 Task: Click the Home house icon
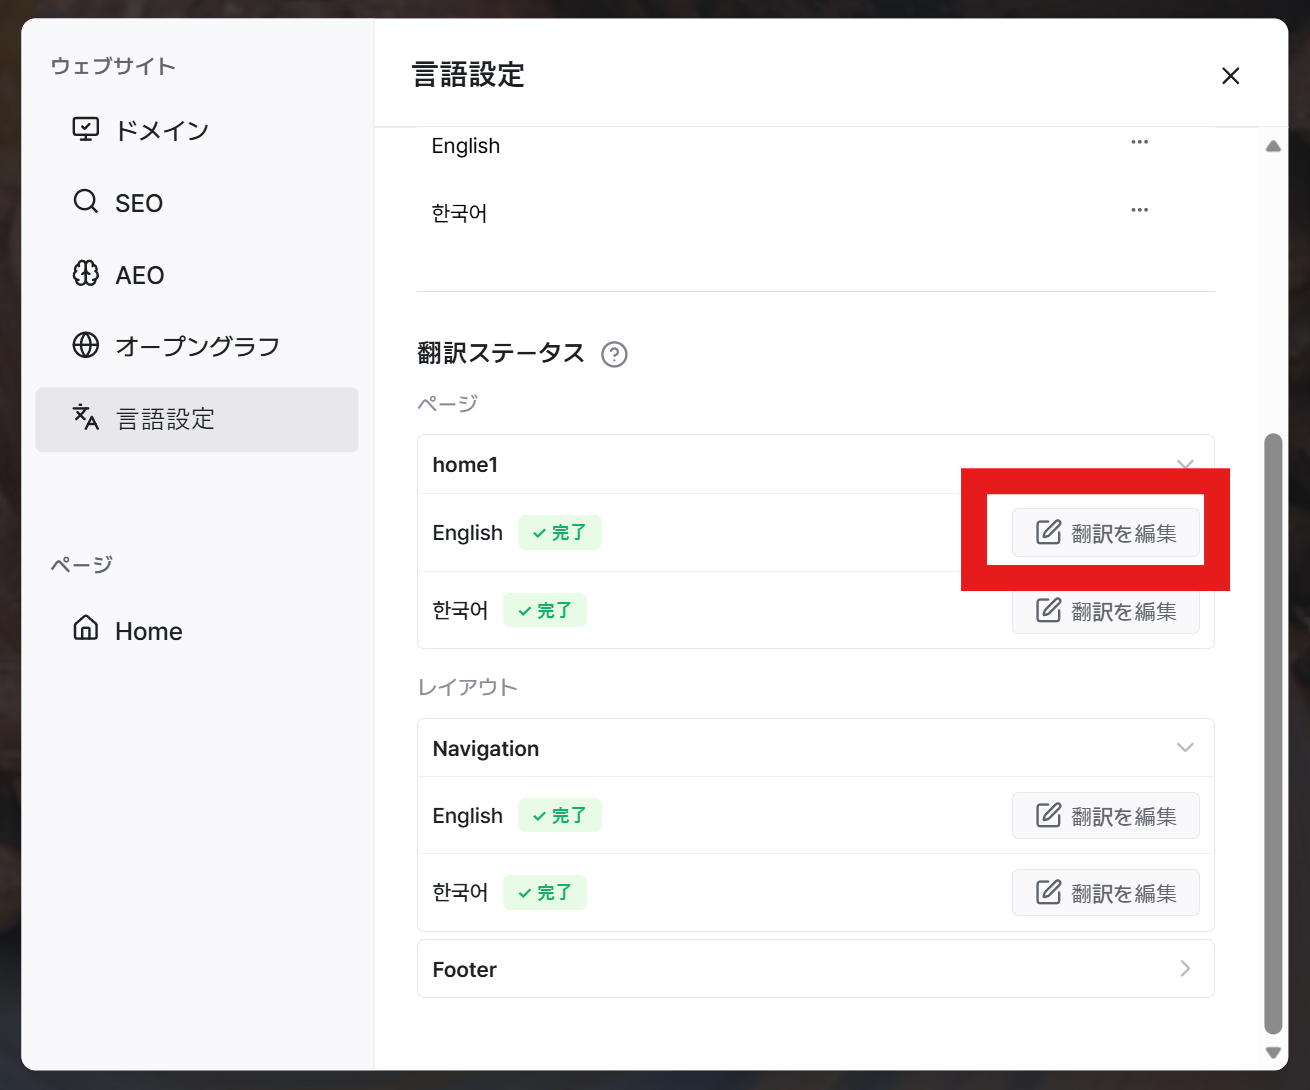(x=86, y=628)
